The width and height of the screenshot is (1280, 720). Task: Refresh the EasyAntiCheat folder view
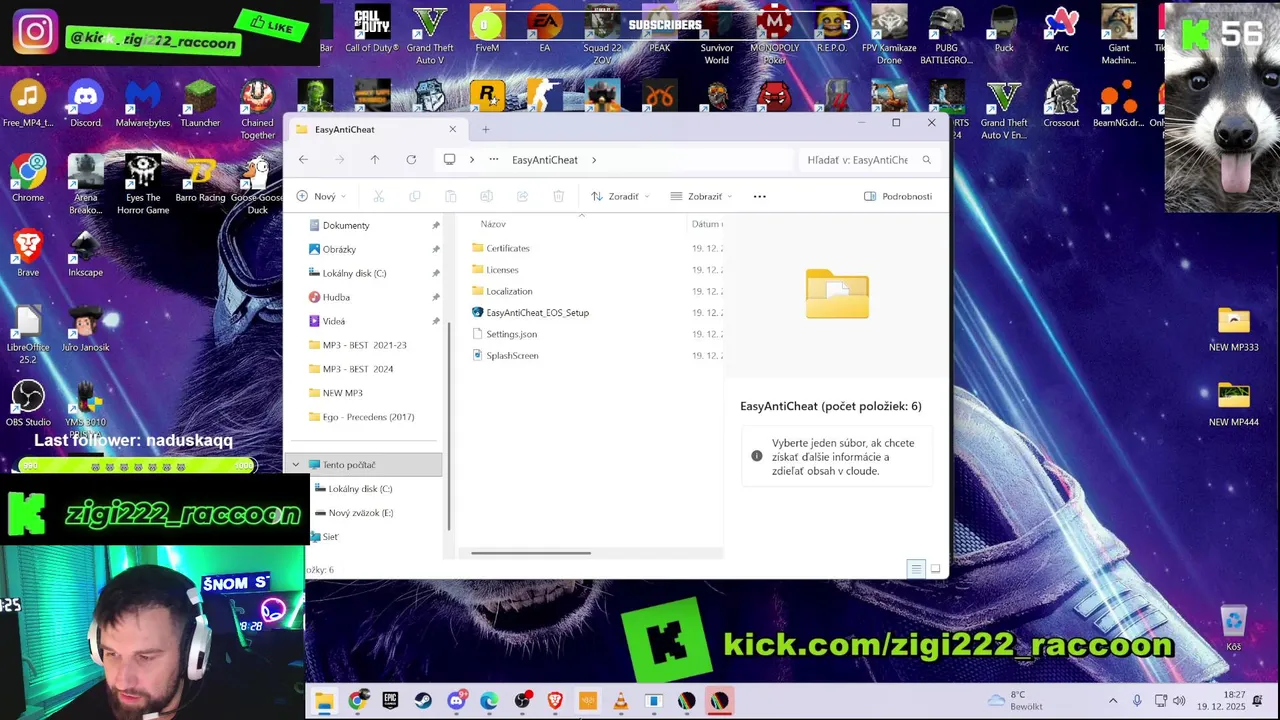point(411,160)
